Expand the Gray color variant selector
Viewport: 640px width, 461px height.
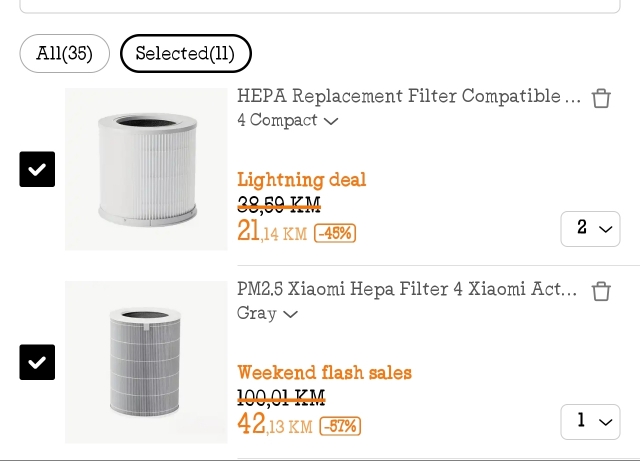267,314
